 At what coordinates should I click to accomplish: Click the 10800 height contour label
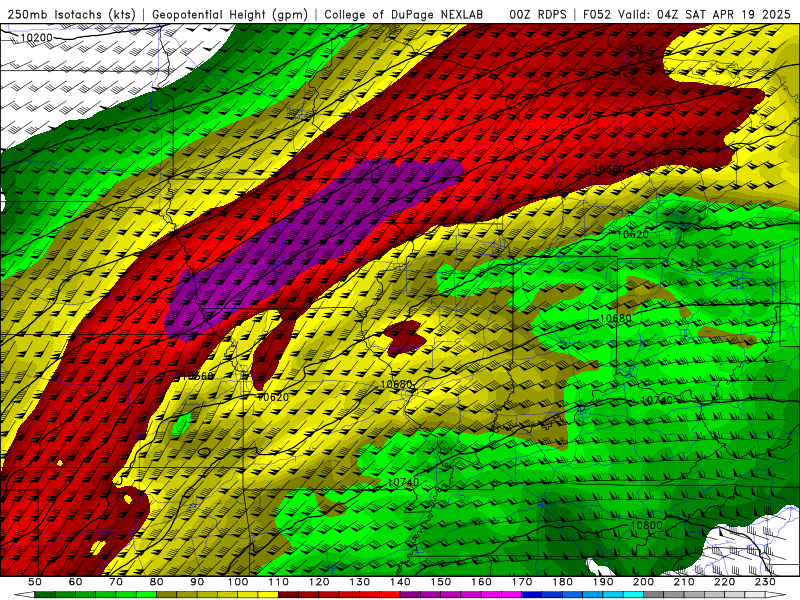tap(646, 525)
